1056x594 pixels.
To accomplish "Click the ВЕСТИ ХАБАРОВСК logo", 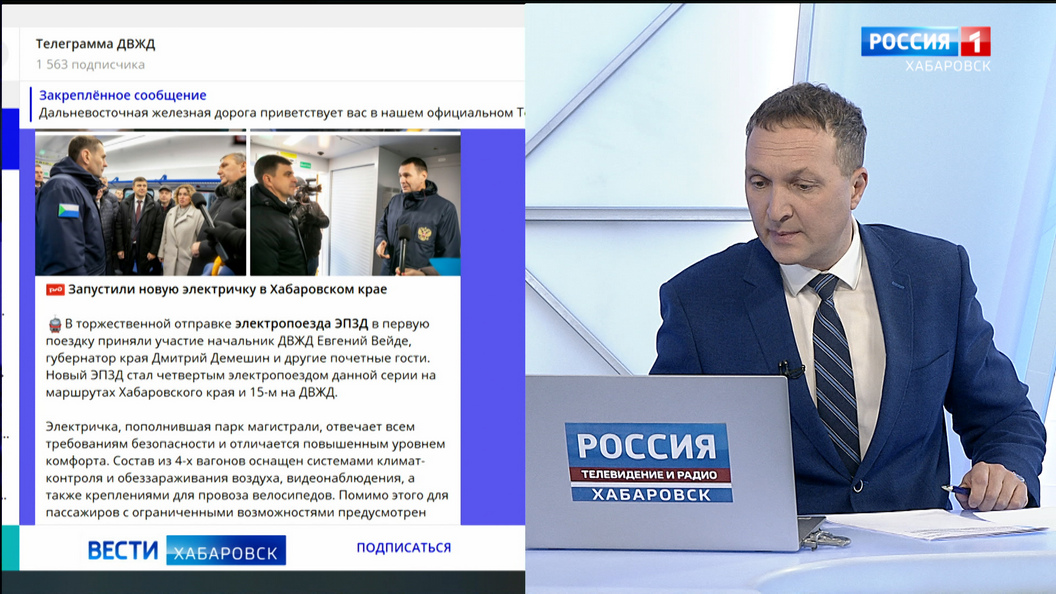I will click(x=187, y=550).
